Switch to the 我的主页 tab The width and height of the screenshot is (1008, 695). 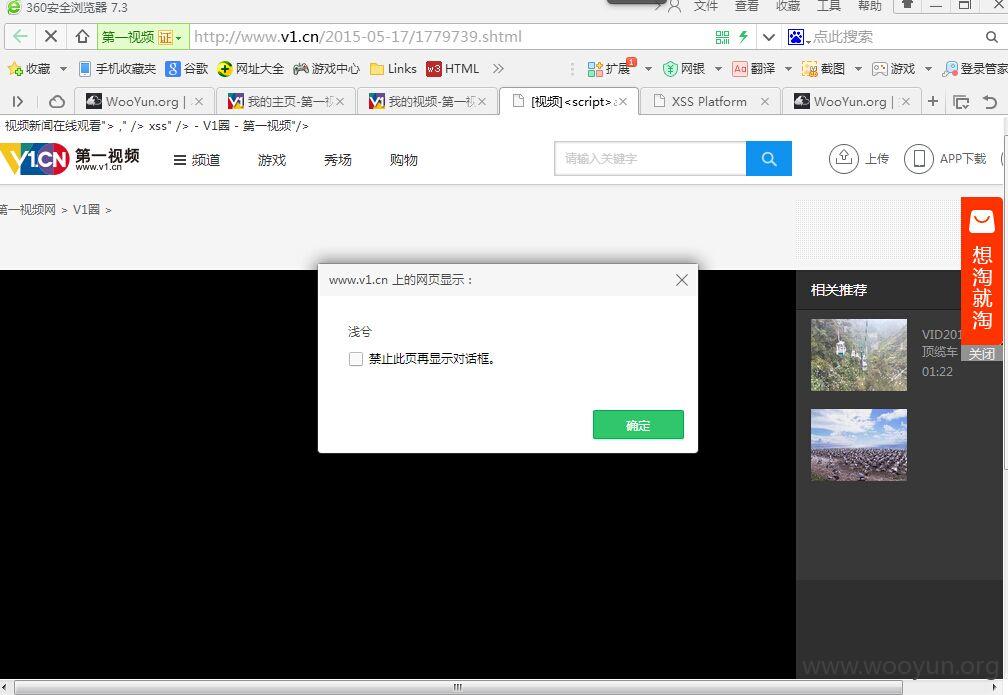[286, 102]
